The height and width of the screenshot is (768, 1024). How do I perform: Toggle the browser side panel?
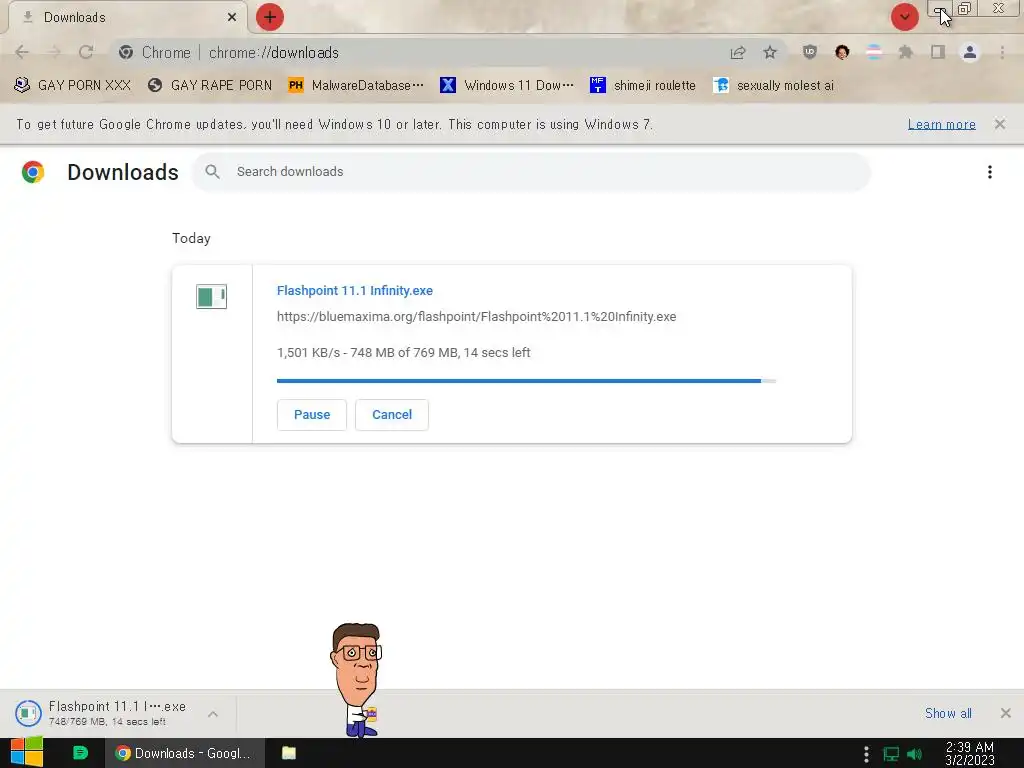938,52
